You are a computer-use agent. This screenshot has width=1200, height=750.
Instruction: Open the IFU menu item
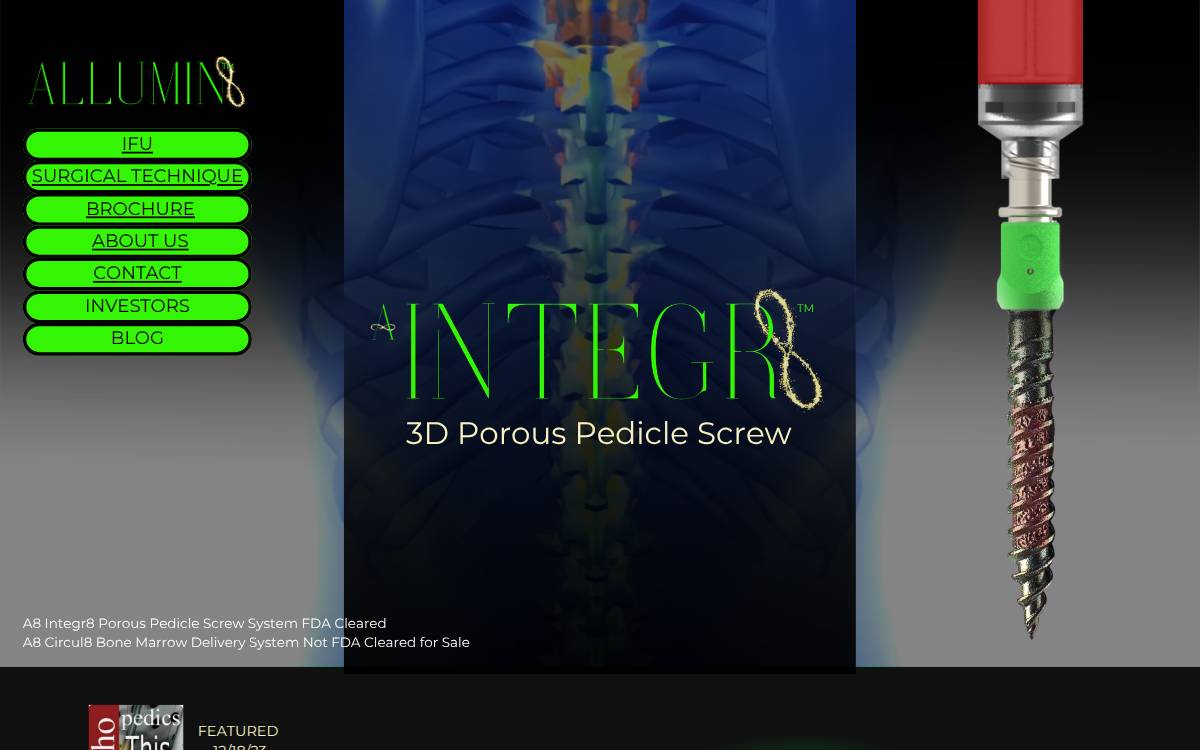(x=137, y=144)
